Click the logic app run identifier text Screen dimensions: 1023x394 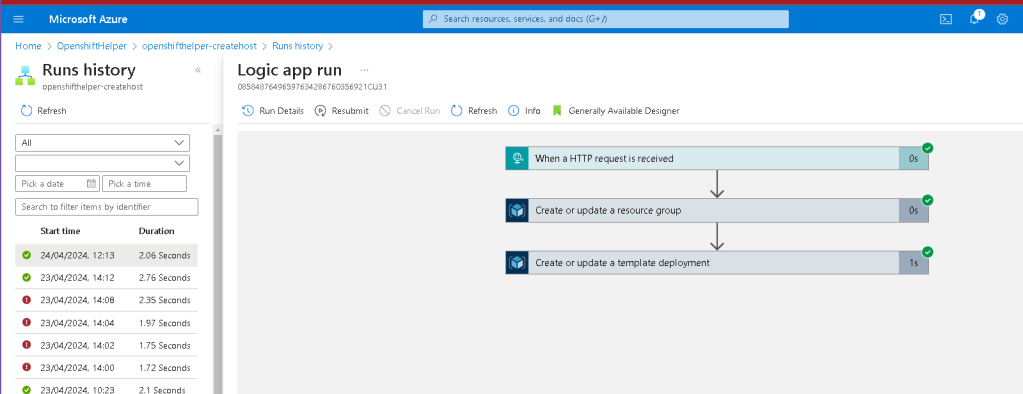tap(313, 86)
